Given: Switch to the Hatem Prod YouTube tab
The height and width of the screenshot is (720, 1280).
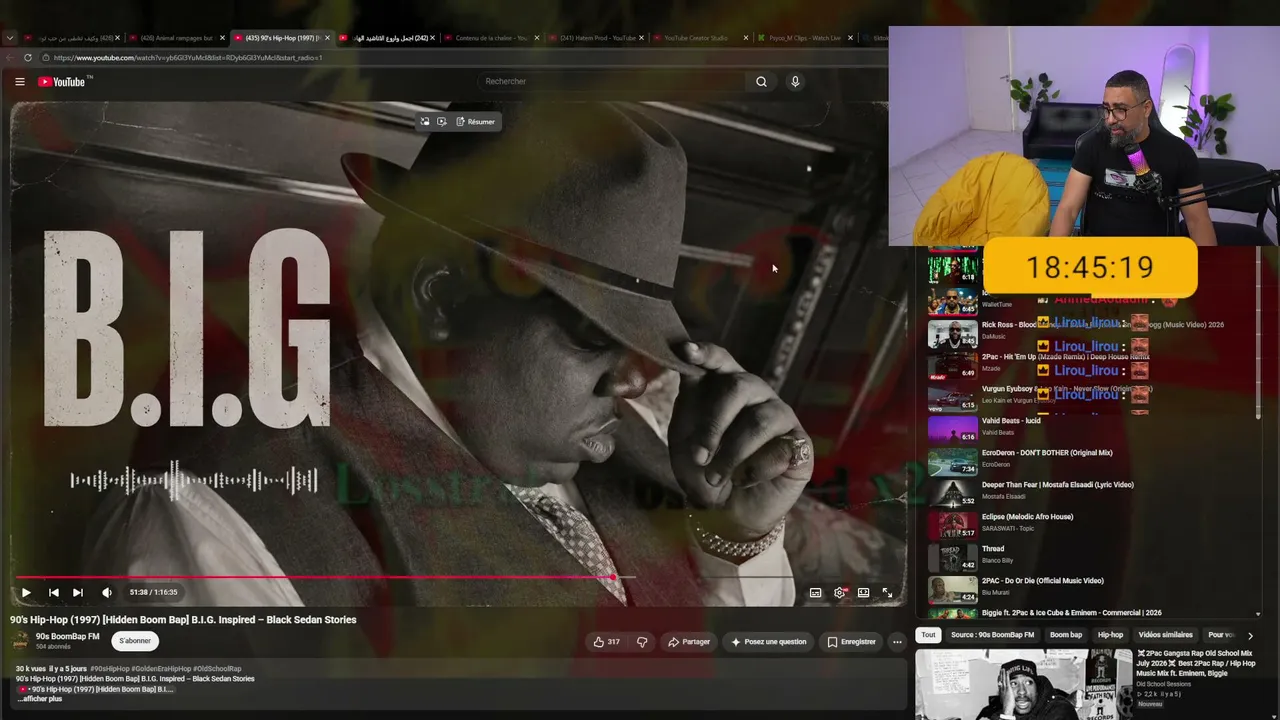Looking at the screenshot, I should [x=598, y=38].
